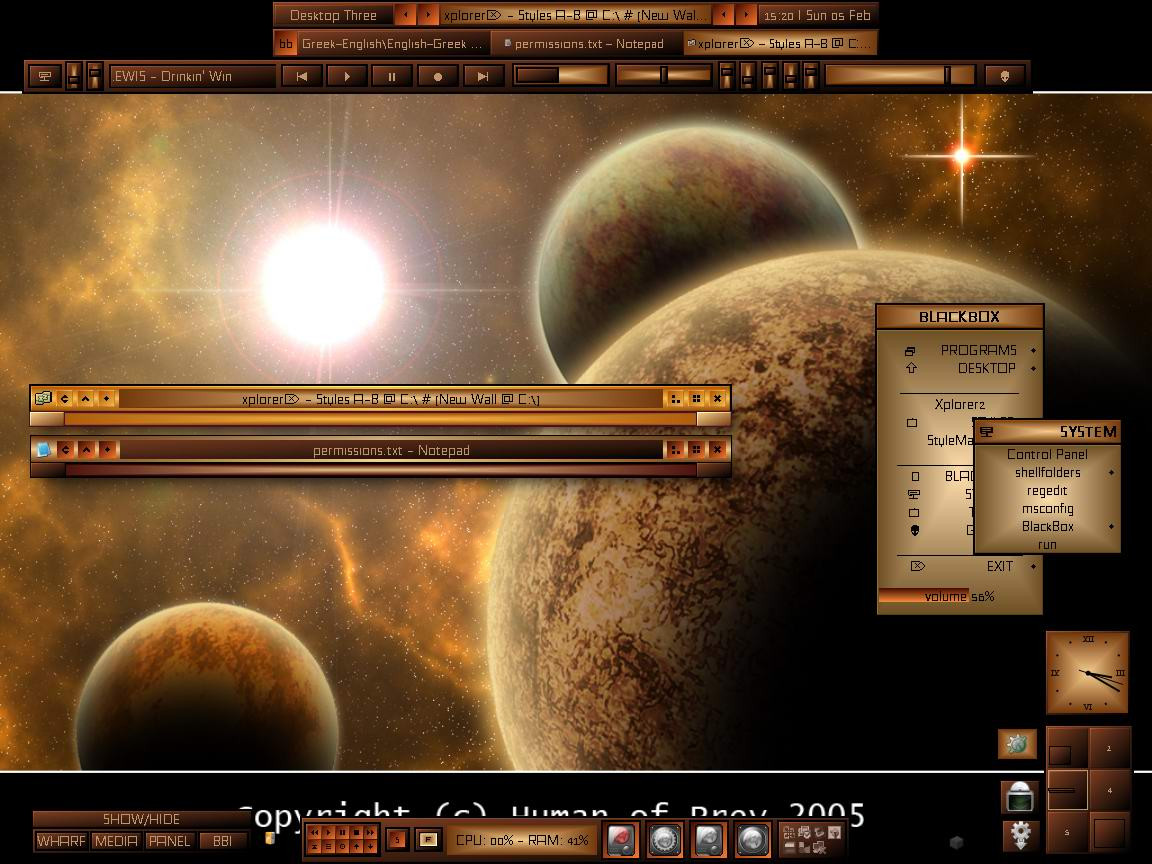Click the alien head icon in the BlackBox menu

pyautogui.click(x=915, y=530)
